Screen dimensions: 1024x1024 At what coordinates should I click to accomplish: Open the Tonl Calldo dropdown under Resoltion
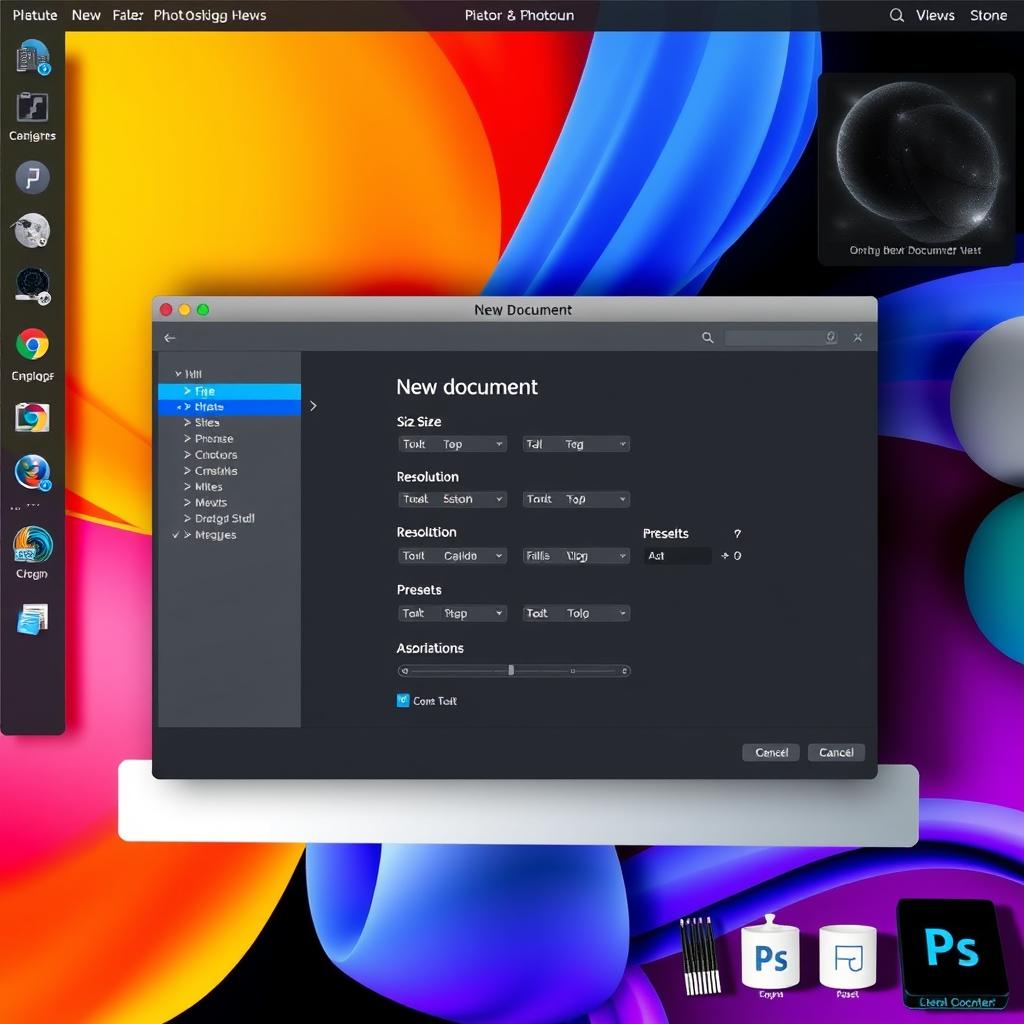(x=452, y=556)
